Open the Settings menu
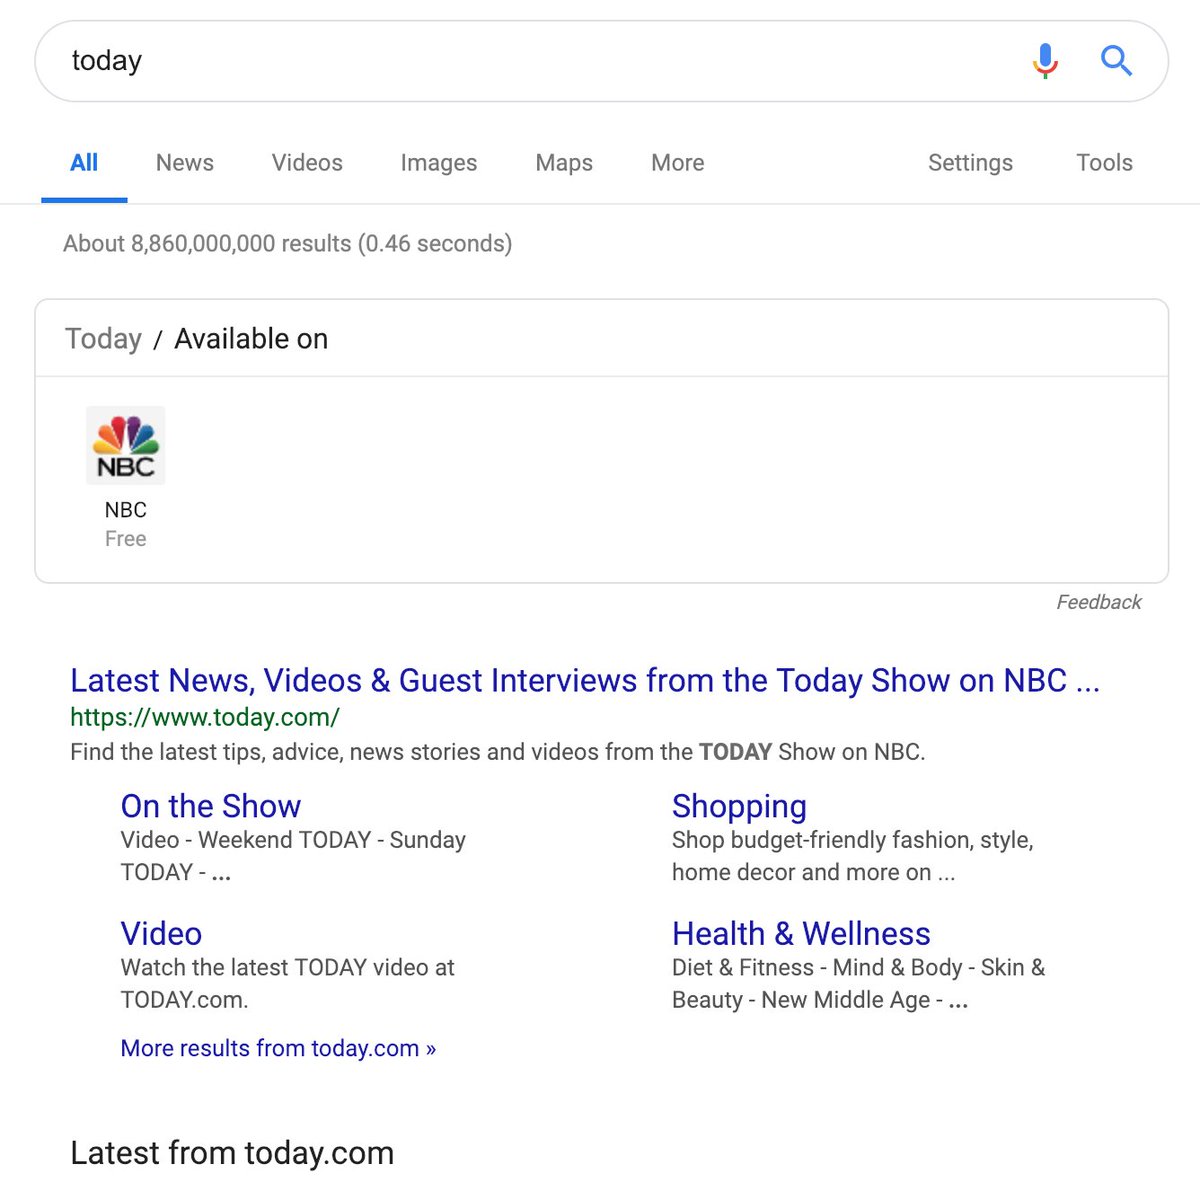Image resolution: width=1200 pixels, height=1182 pixels. click(970, 163)
